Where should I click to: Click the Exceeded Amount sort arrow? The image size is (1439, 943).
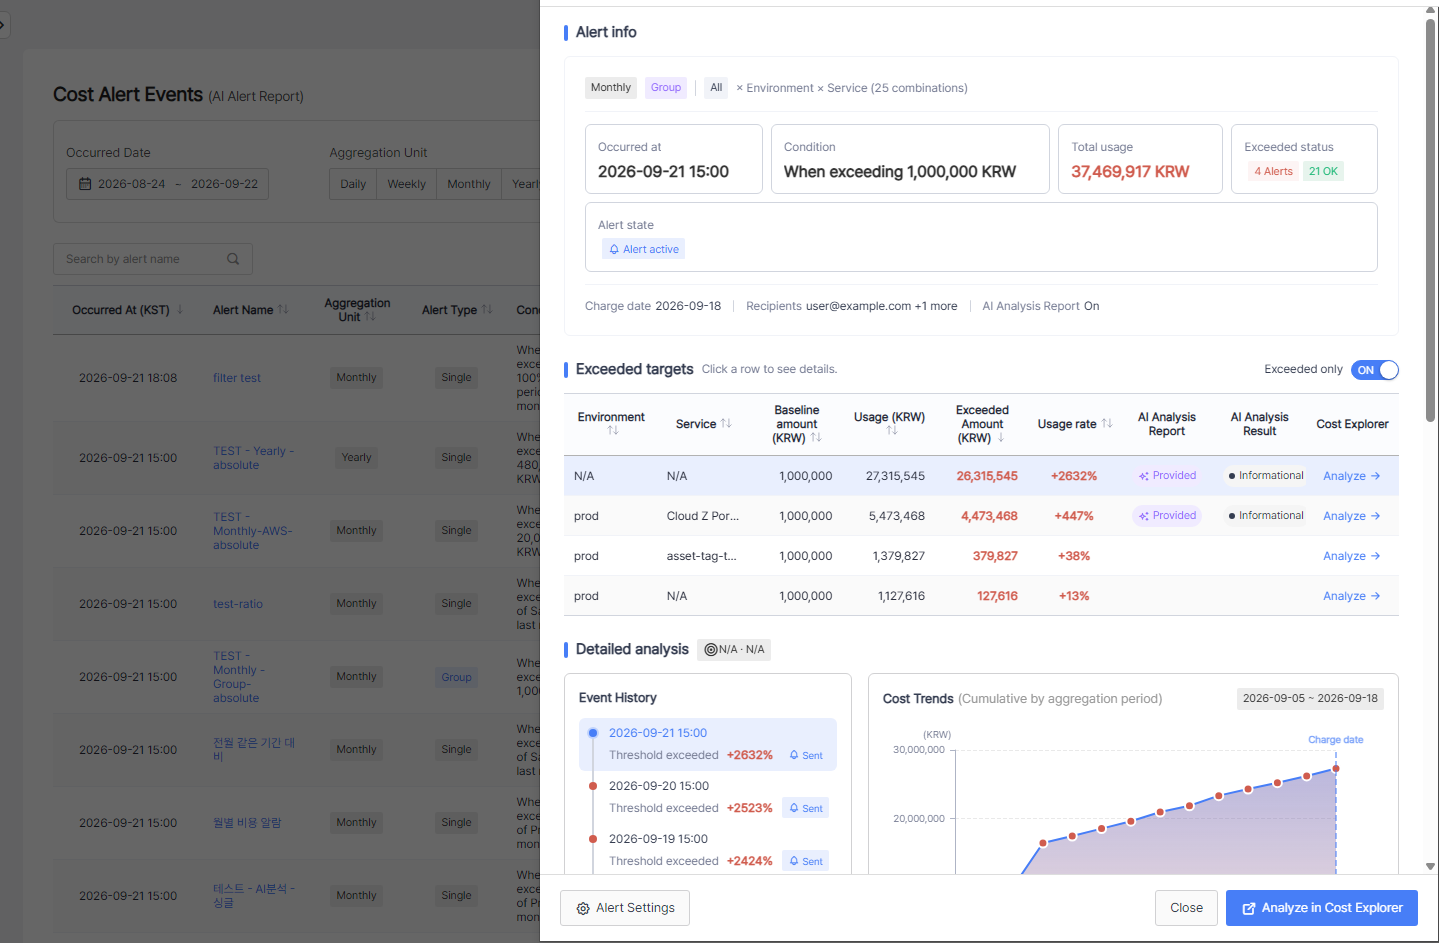[x=1000, y=438]
